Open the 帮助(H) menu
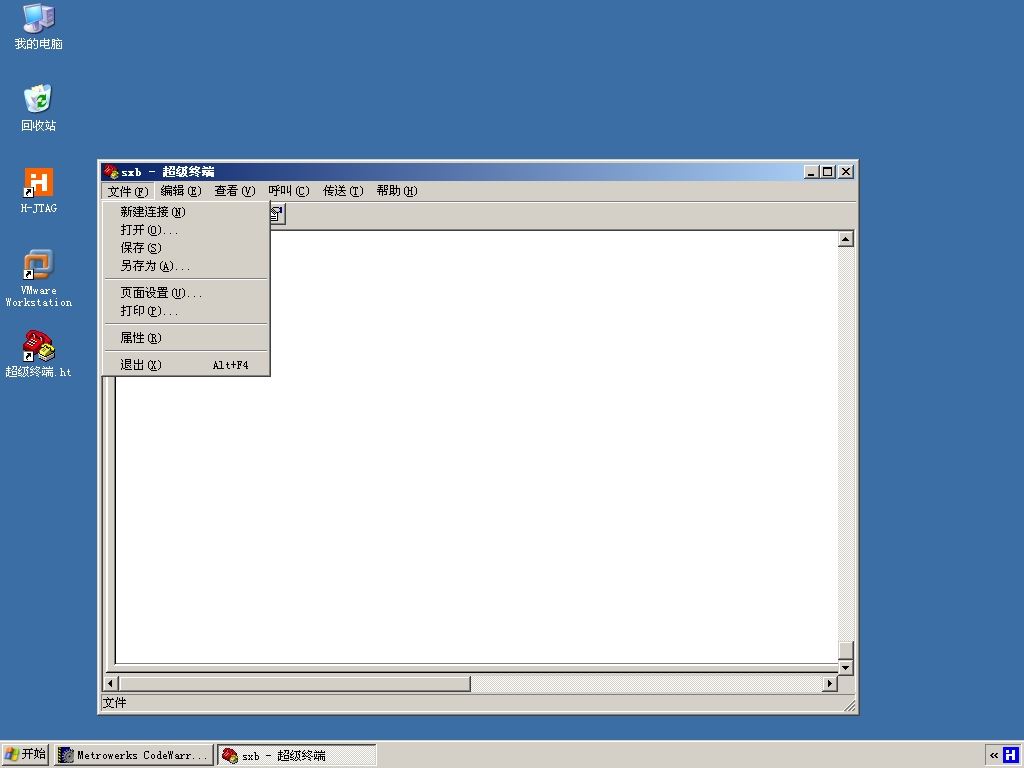The height and width of the screenshot is (768, 1024). coord(396,191)
